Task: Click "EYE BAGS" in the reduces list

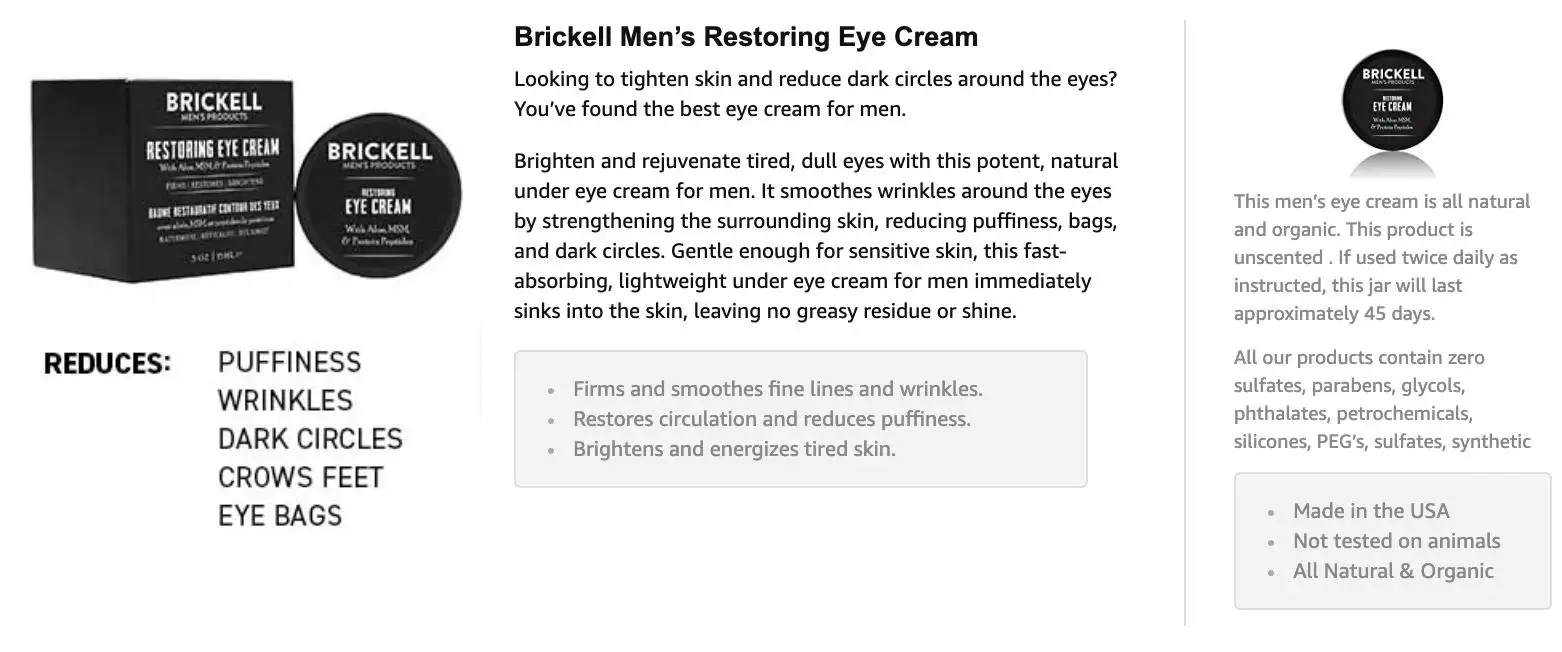Action: (x=280, y=516)
